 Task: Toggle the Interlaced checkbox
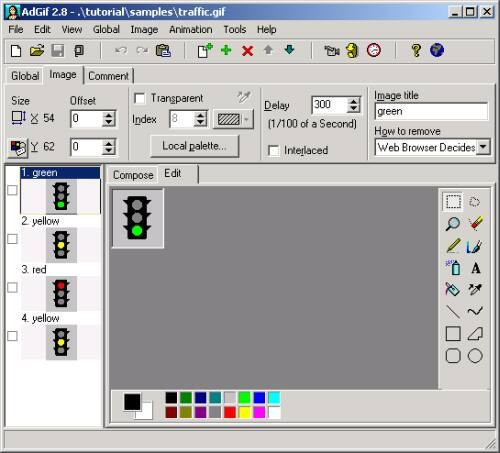pos(274,150)
